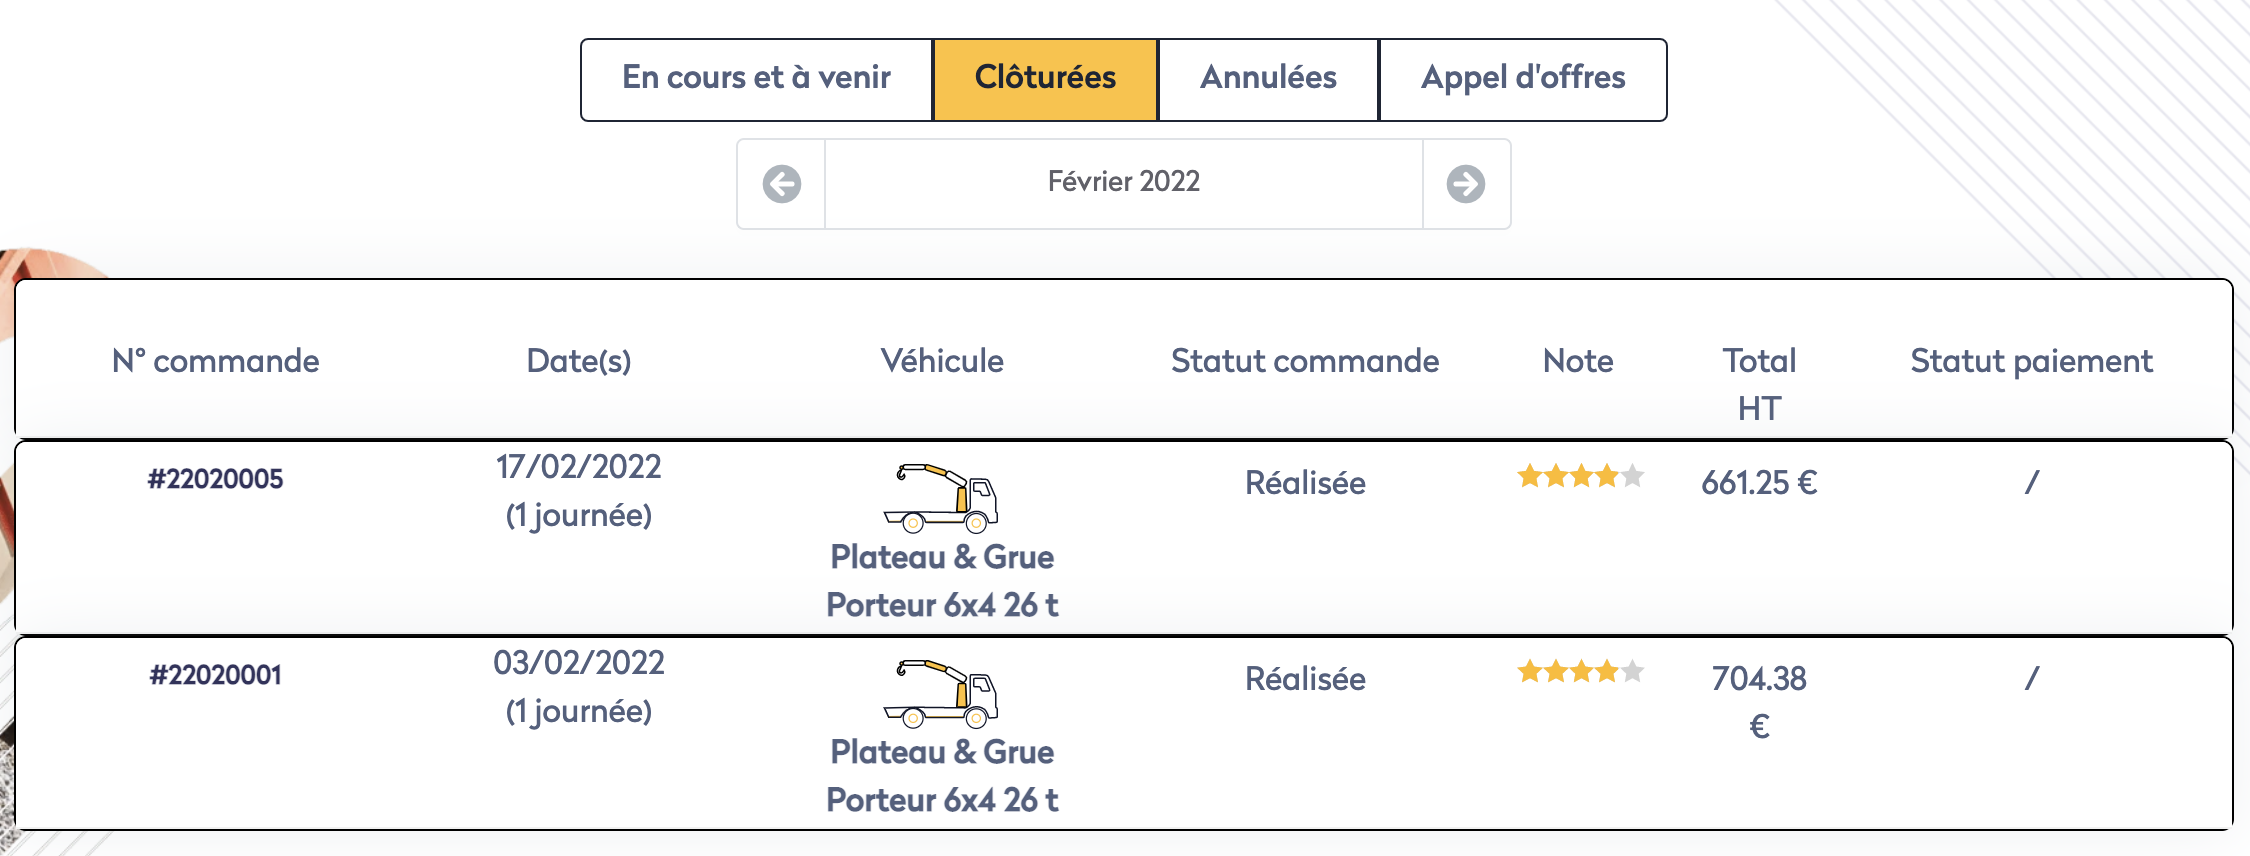This screenshot has width=2250, height=856.
Task: Click star rating of order #22020005
Action: [1579, 476]
